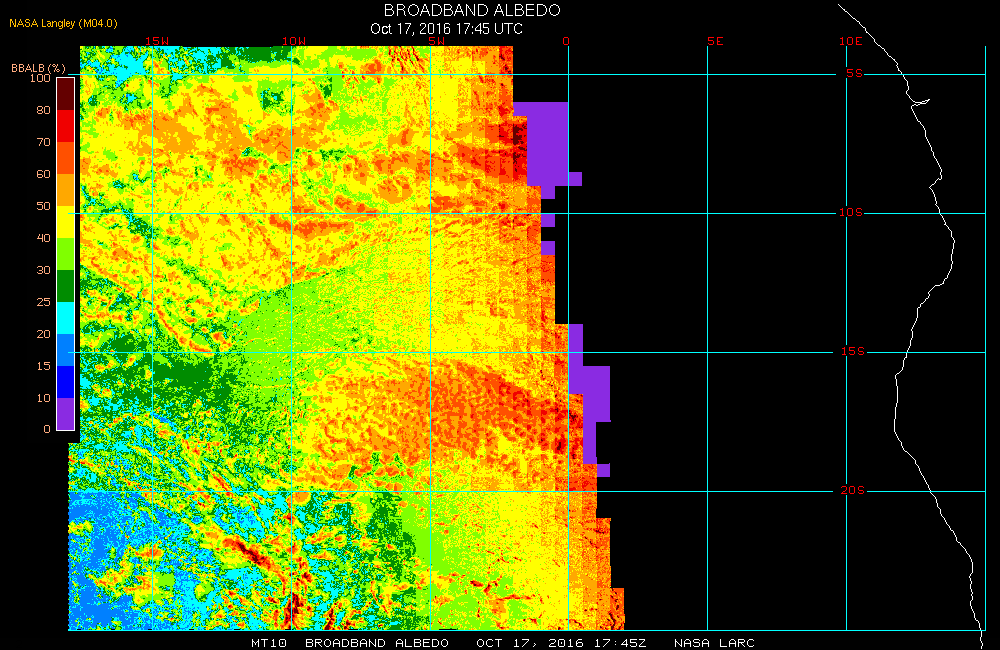Click the 'BROADBAND ALBEDO' main title
The width and height of the screenshot is (1000, 650).
[472, 10]
